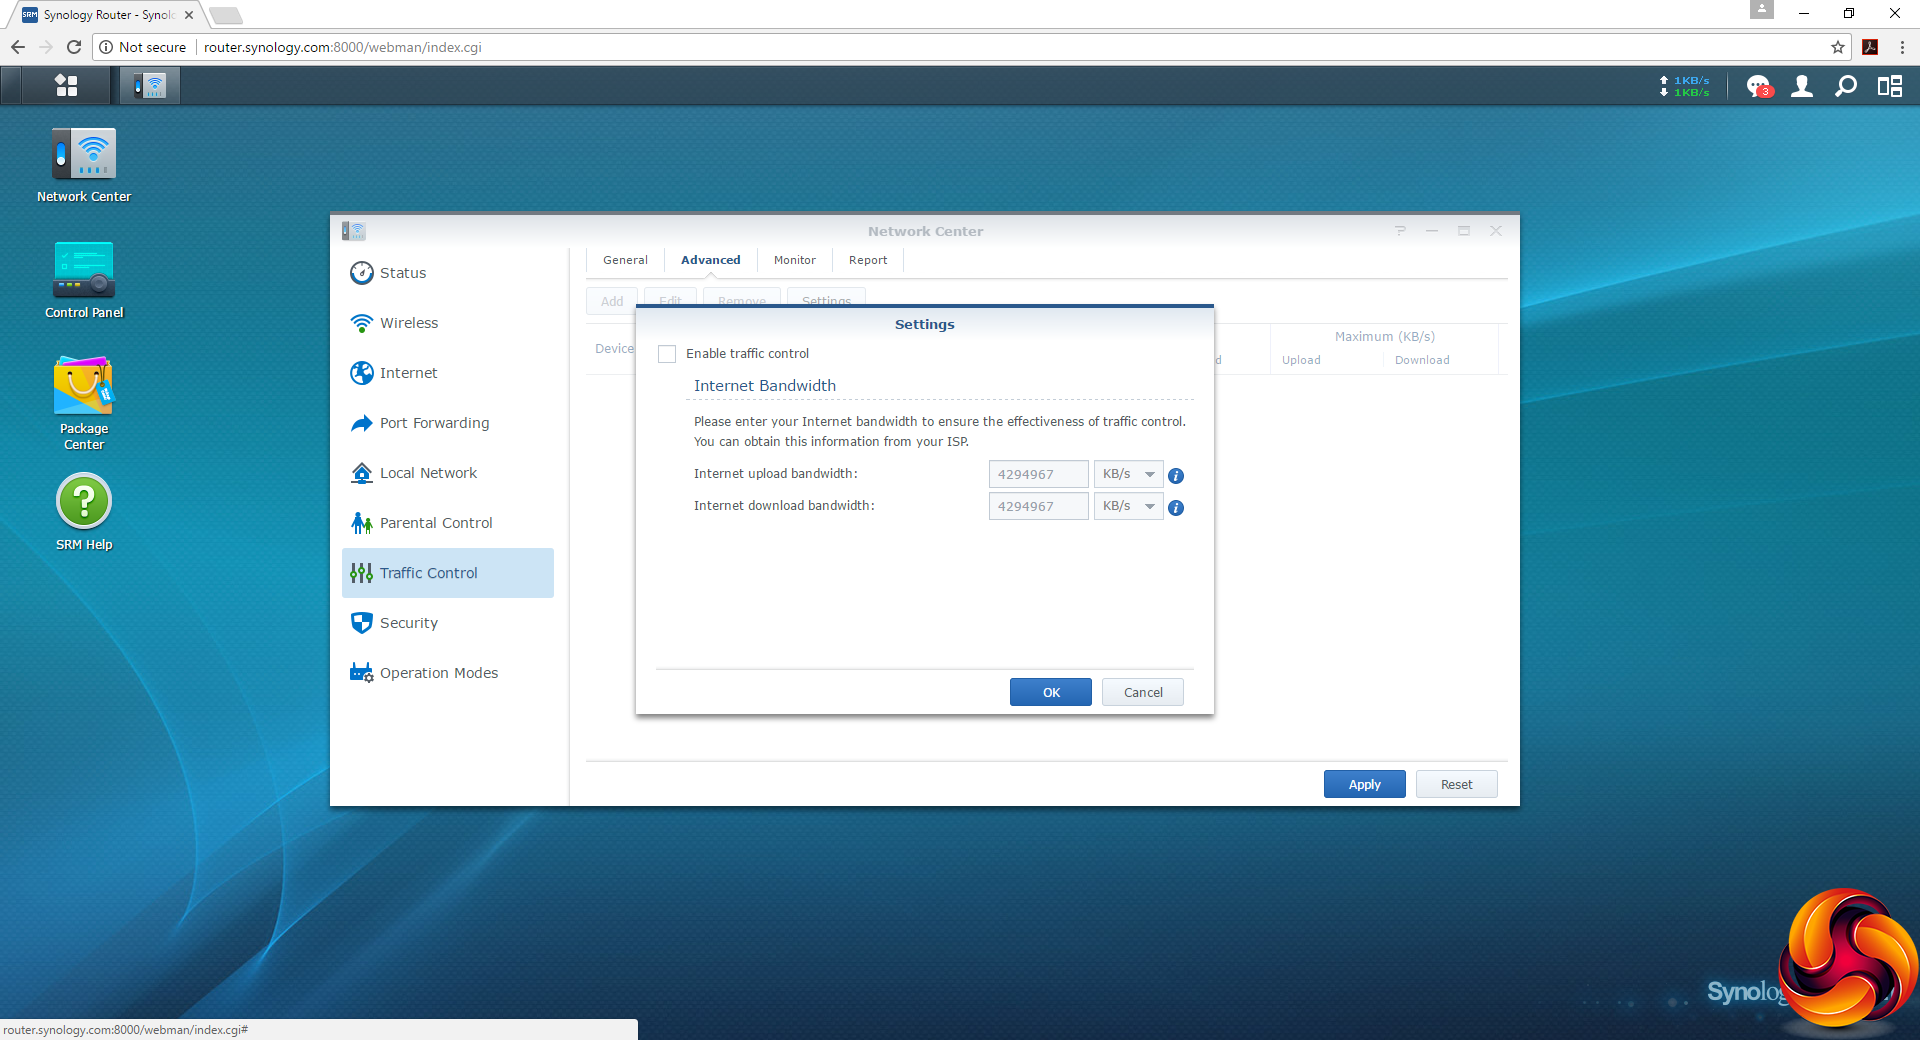Select Operation Modes in the sidebar

[x=448, y=673]
